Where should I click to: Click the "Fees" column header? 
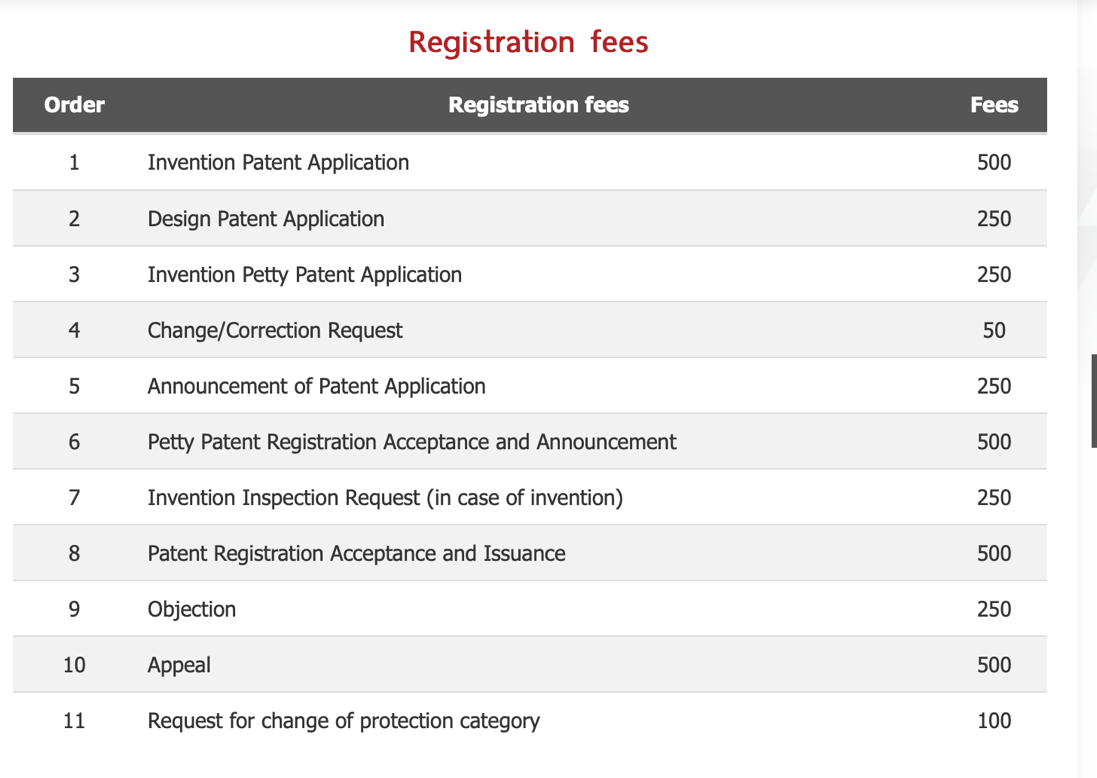pyautogui.click(x=993, y=105)
